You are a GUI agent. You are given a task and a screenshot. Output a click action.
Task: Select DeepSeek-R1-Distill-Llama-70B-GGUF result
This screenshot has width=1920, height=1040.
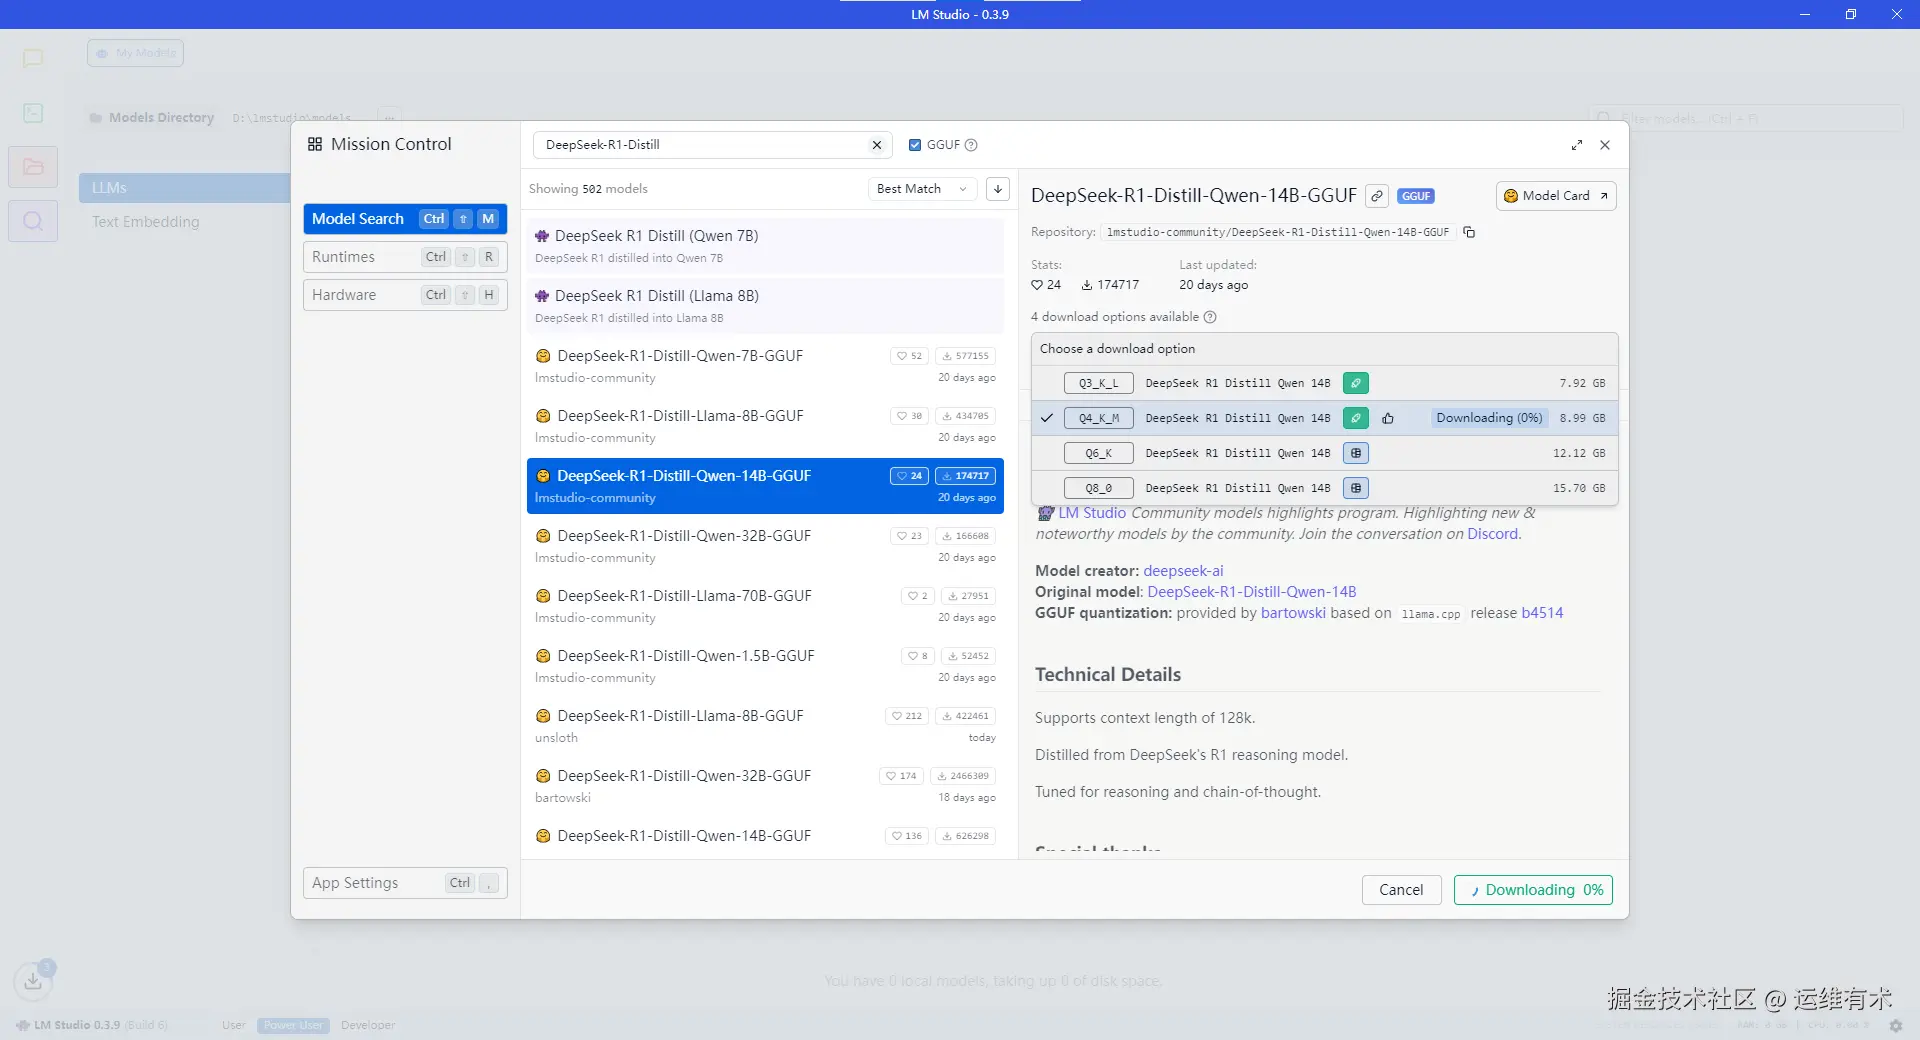tap(765, 606)
